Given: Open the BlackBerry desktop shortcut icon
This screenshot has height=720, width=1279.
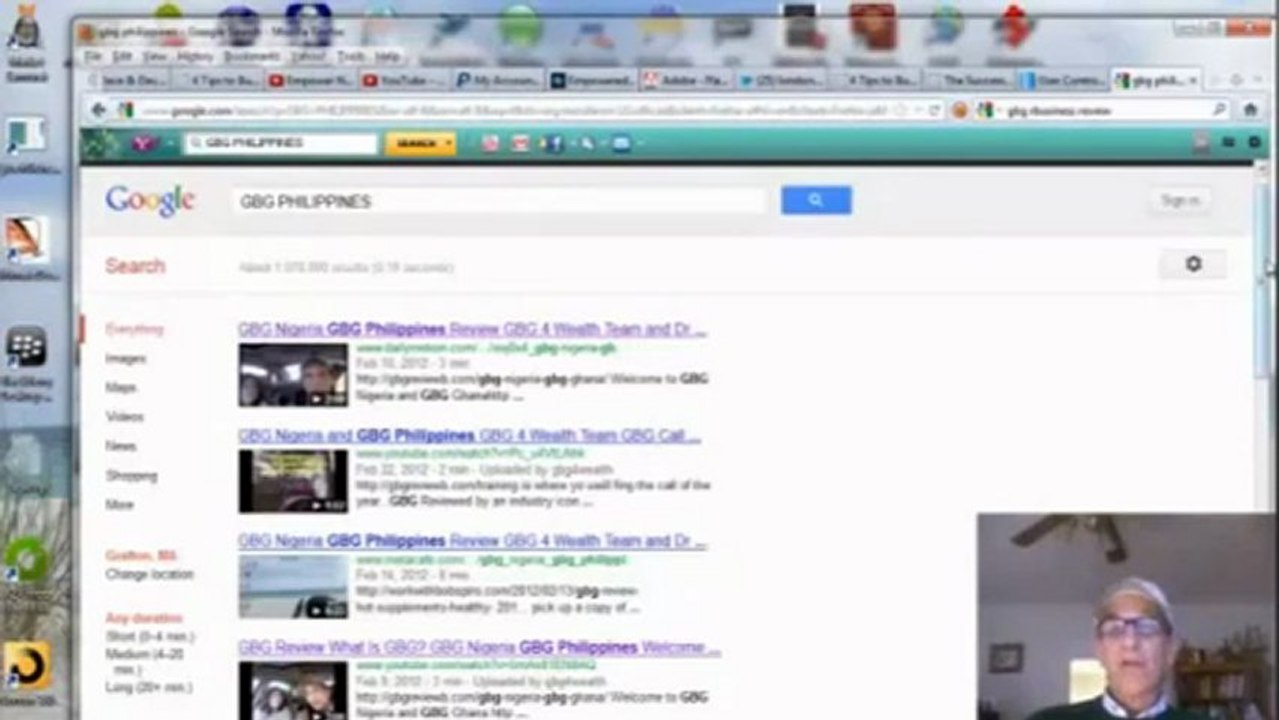Looking at the screenshot, I should point(26,346).
